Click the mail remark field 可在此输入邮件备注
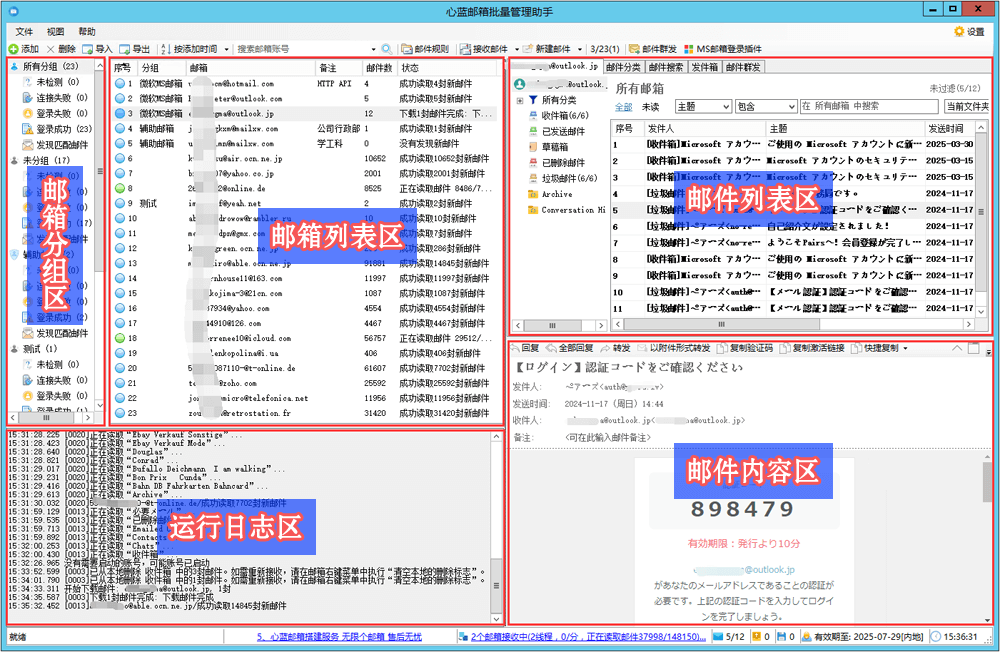This screenshot has height=652, width=1000. [608, 438]
